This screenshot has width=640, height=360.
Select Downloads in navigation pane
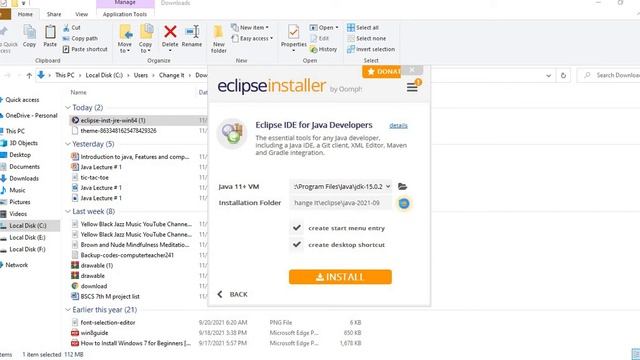point(24,178)
